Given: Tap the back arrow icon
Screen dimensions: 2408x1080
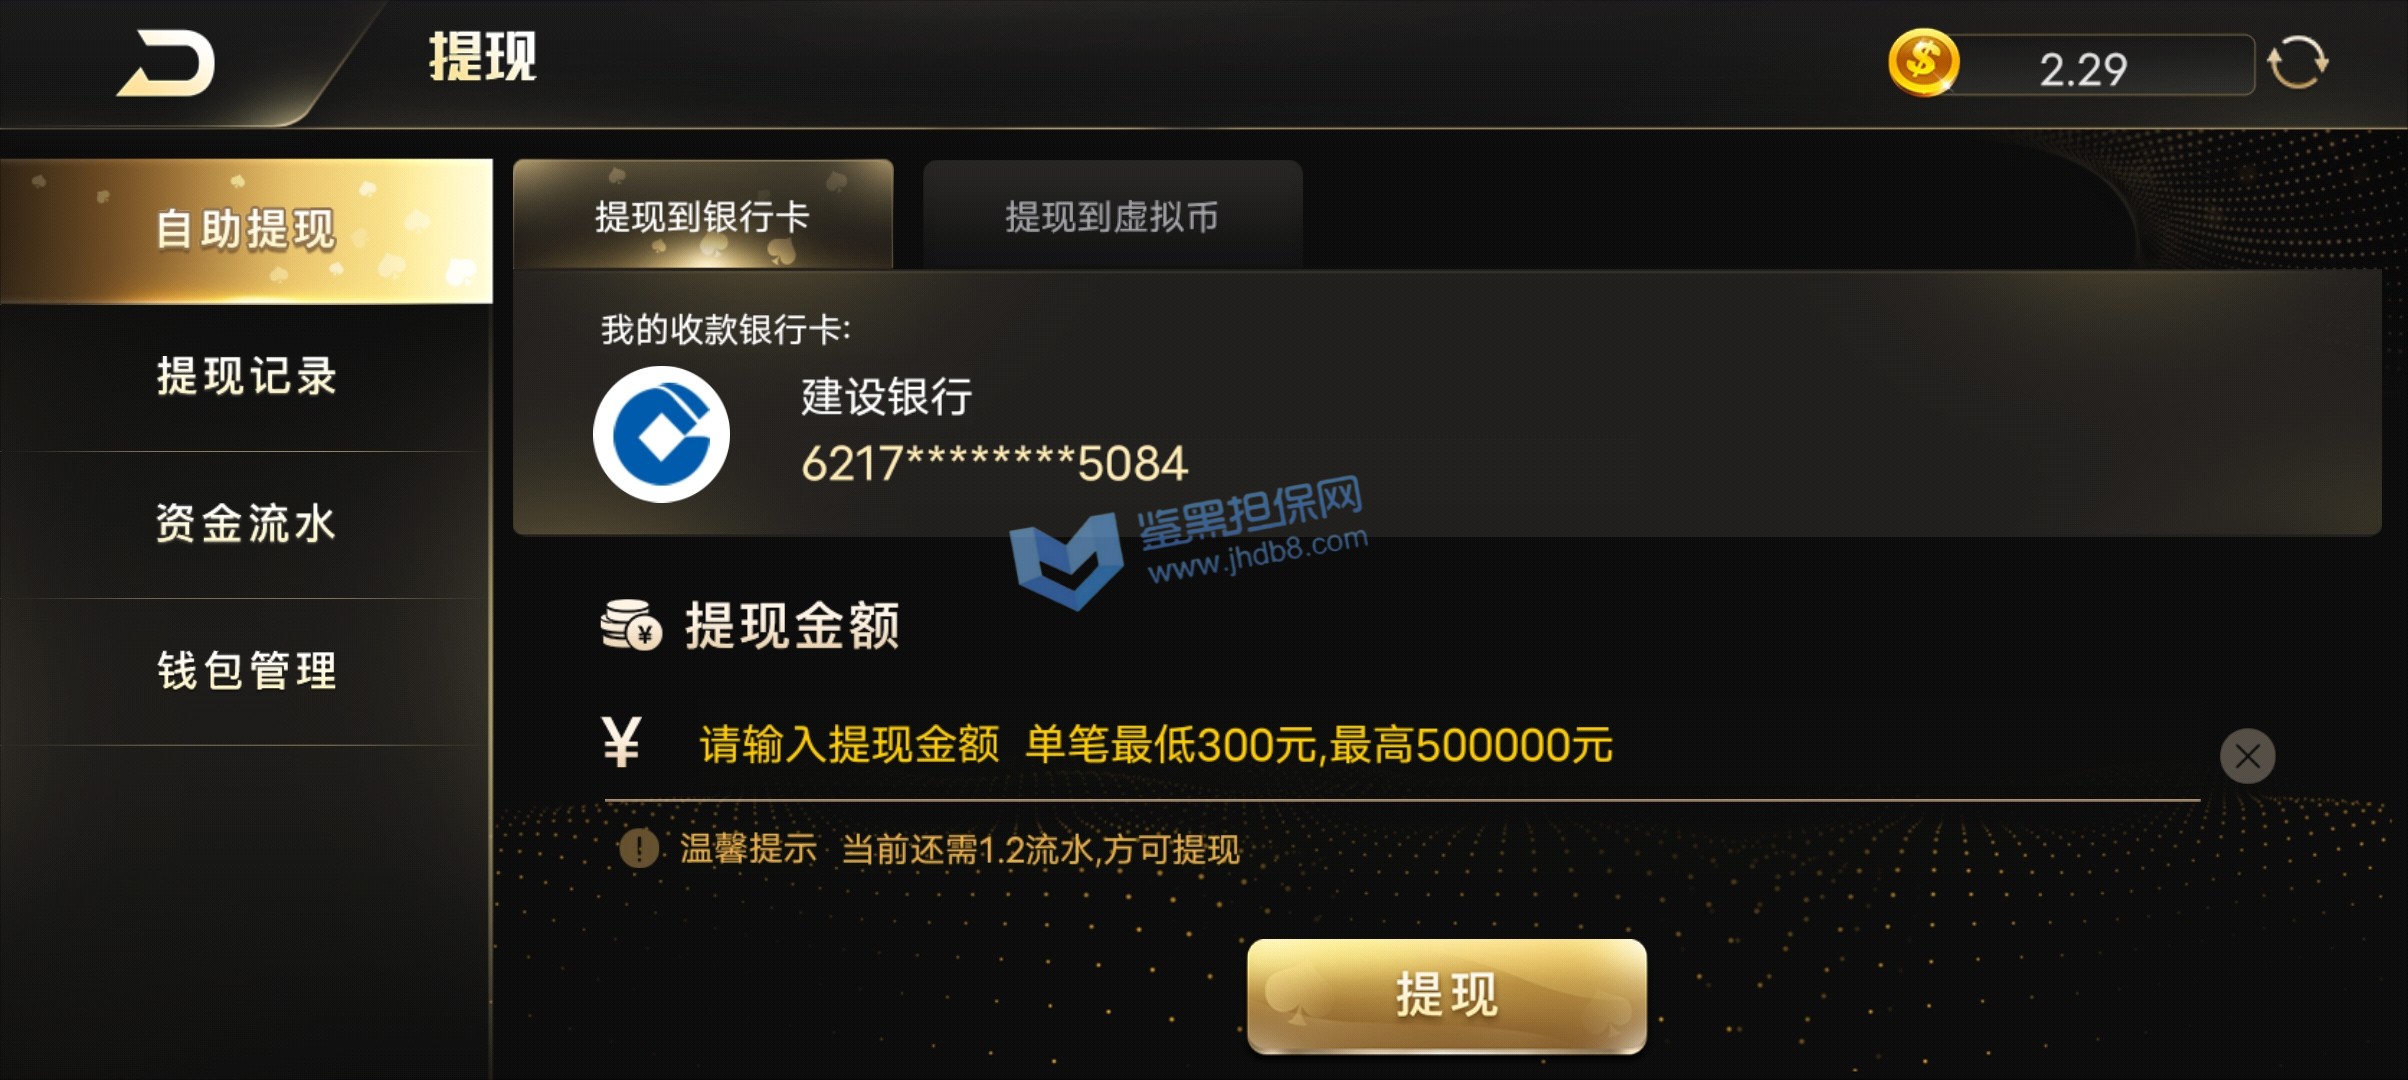Looking at the screenshot, I should tap(166, 63).
